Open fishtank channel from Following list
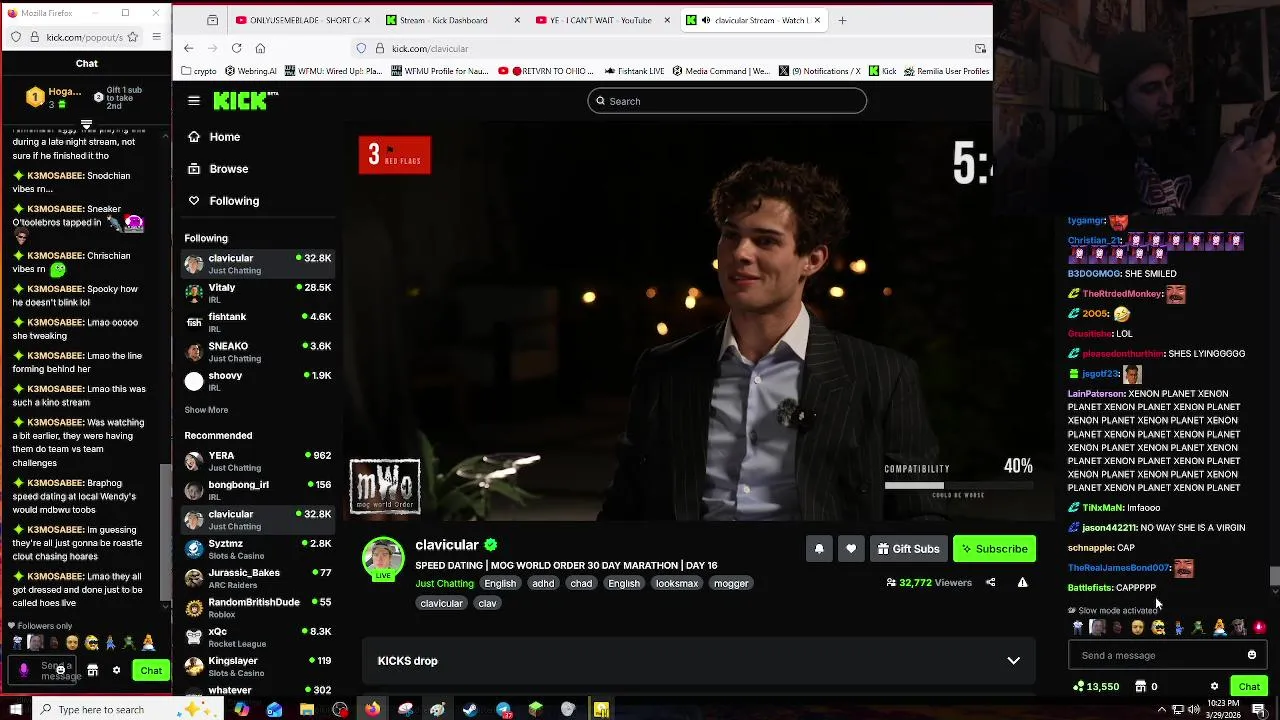The width and height of the screenshot is (1280, 720). (258, 322)
